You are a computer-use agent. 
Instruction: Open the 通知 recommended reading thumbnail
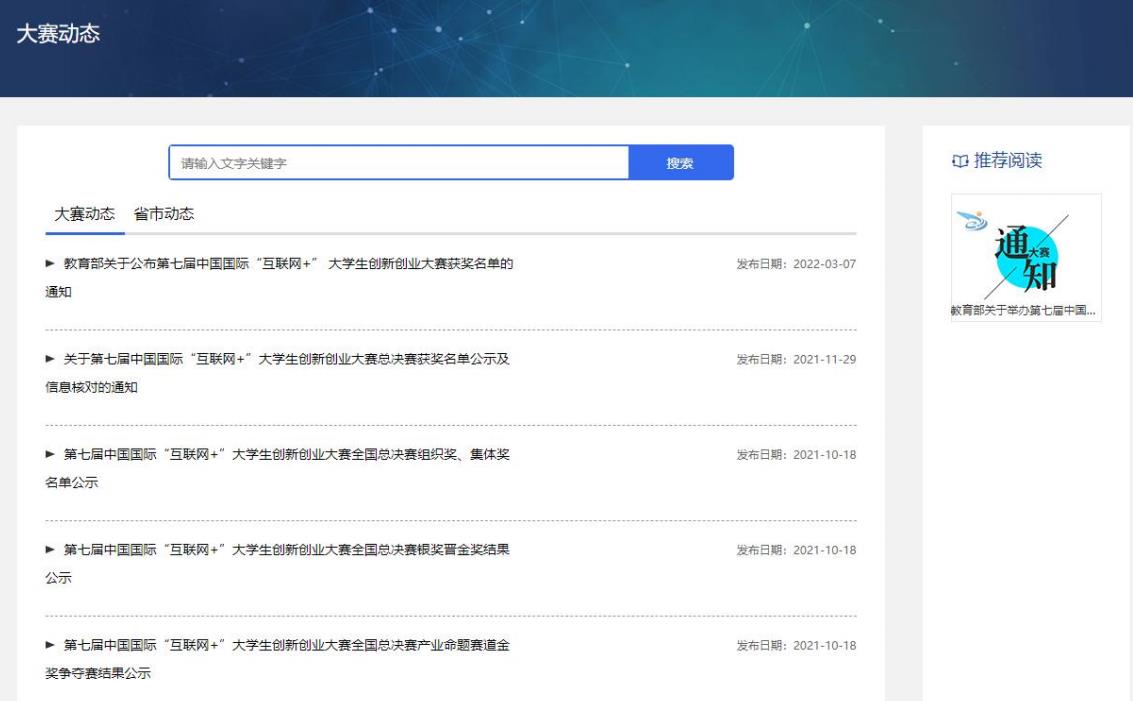click(1025, 248)
